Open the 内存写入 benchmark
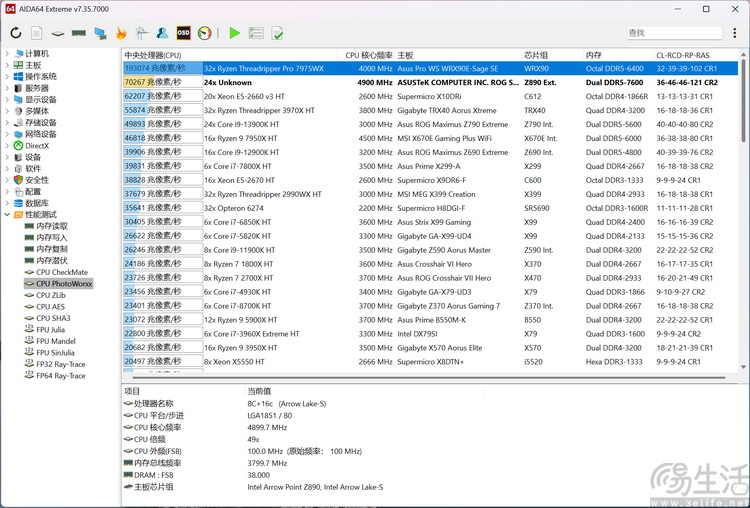This screenshot has width=750, height=508. point(46,237)
